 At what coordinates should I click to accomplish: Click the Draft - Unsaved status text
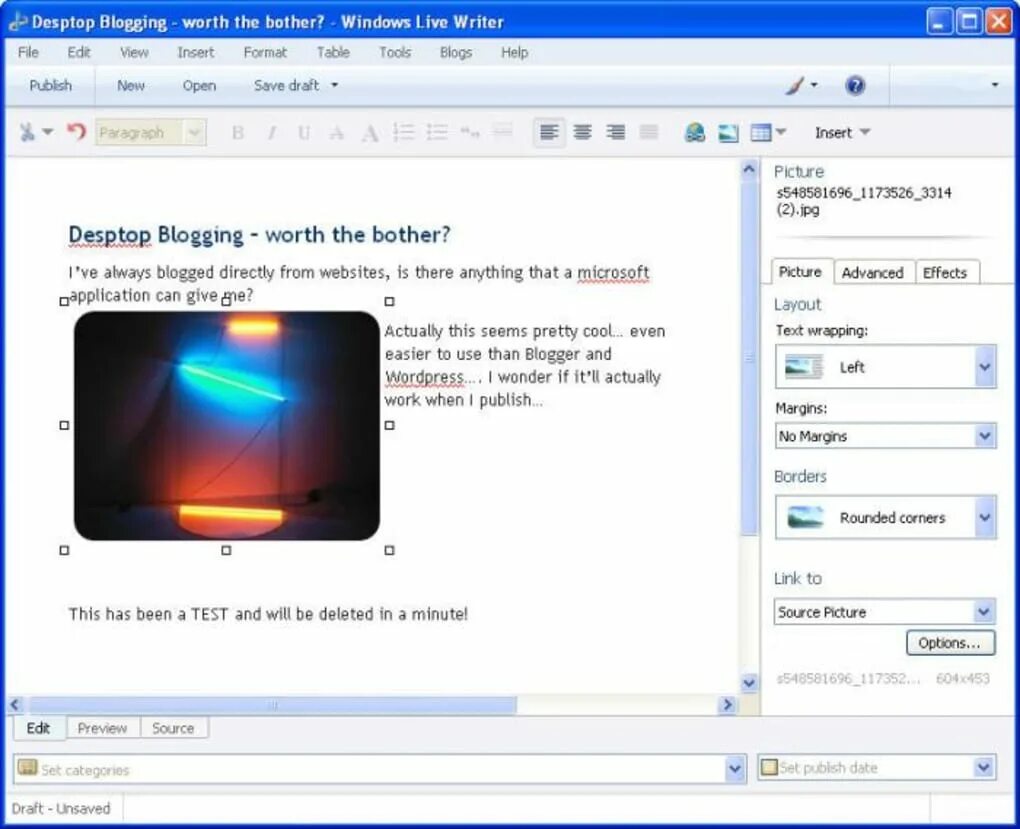point(61,808)
